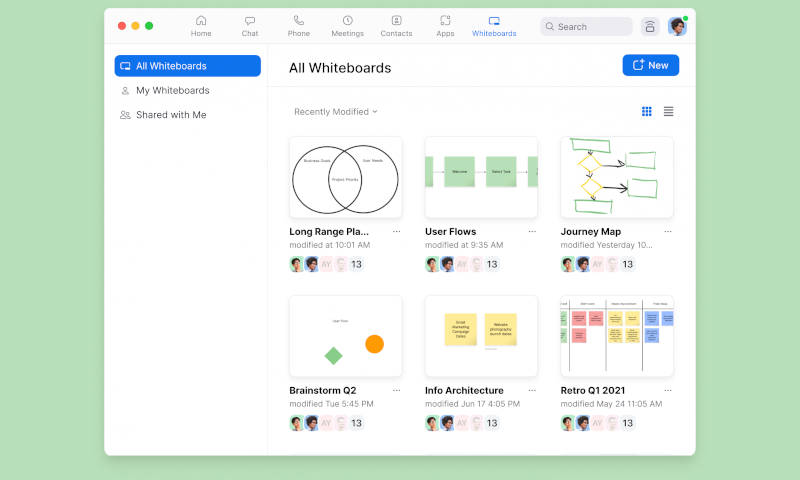The width and height of the screenshot is (800, 480).
Task: Open the Home tab icon
Action: coord(201,21)
